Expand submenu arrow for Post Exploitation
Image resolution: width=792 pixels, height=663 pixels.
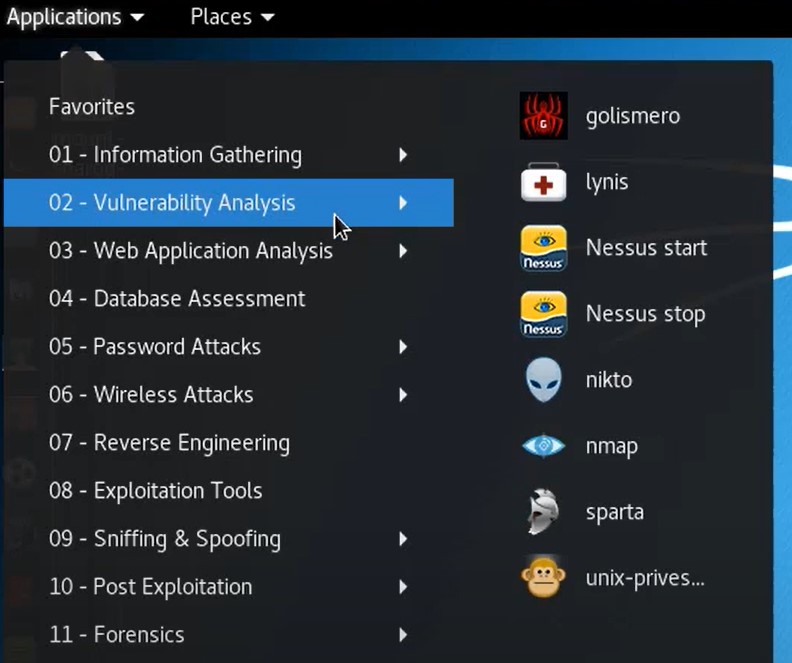tap(403, 587)
